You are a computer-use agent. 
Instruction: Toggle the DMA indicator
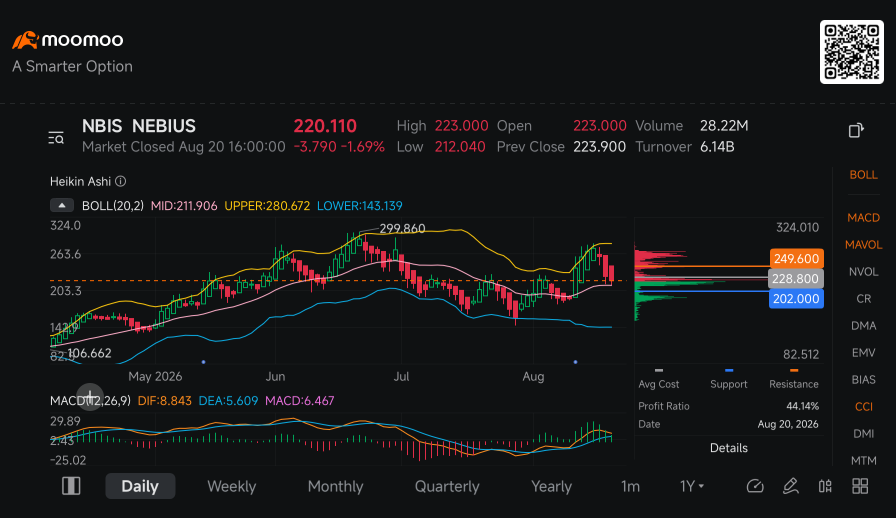[x=863, y=325]
